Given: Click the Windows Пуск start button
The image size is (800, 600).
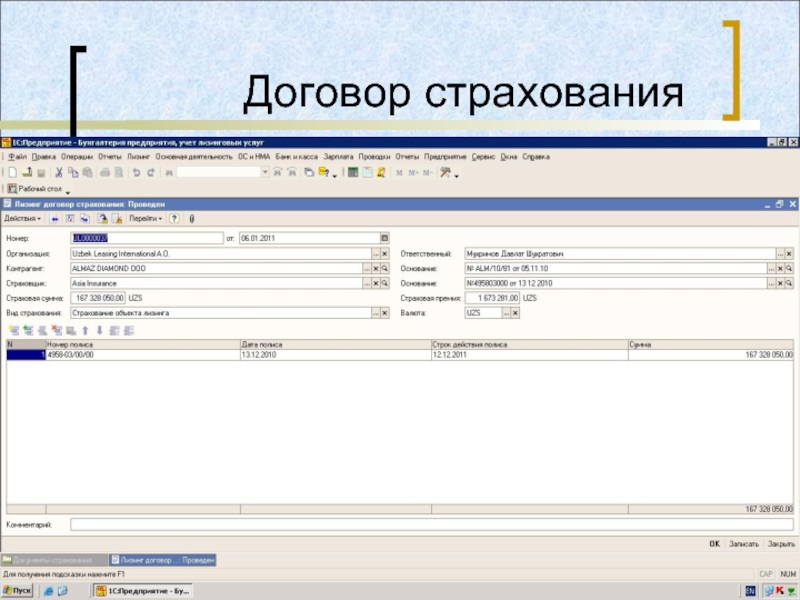Looking at the screenshot, I should pyautogui.click(x=17, y=591).
